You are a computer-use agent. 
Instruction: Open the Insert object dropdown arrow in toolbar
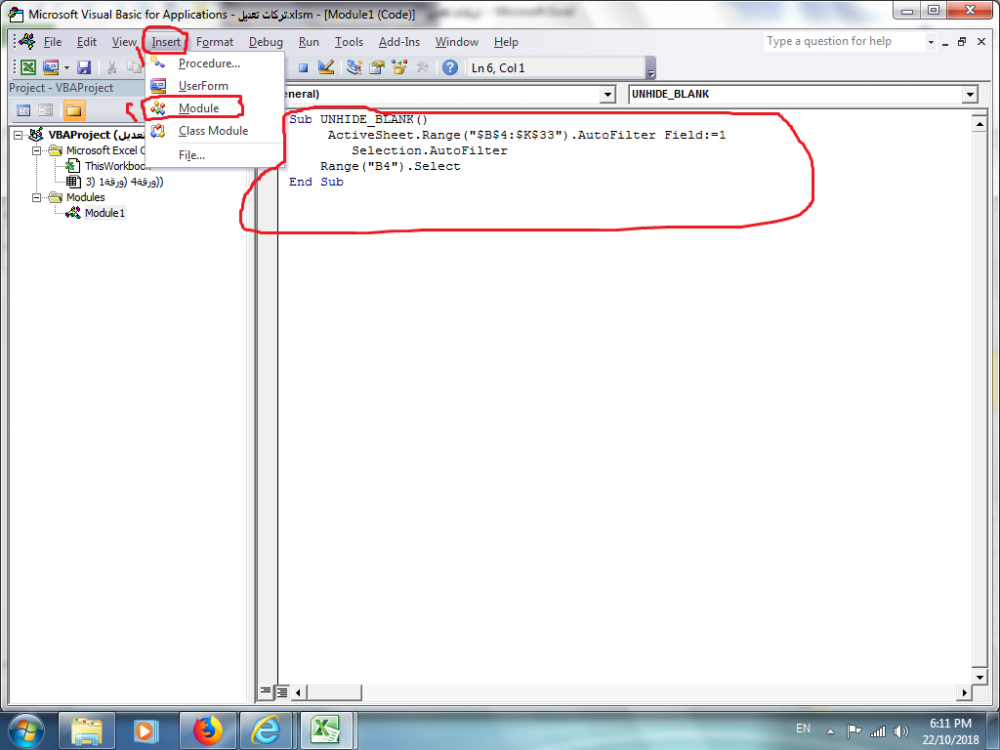click(x=66, y=68)
